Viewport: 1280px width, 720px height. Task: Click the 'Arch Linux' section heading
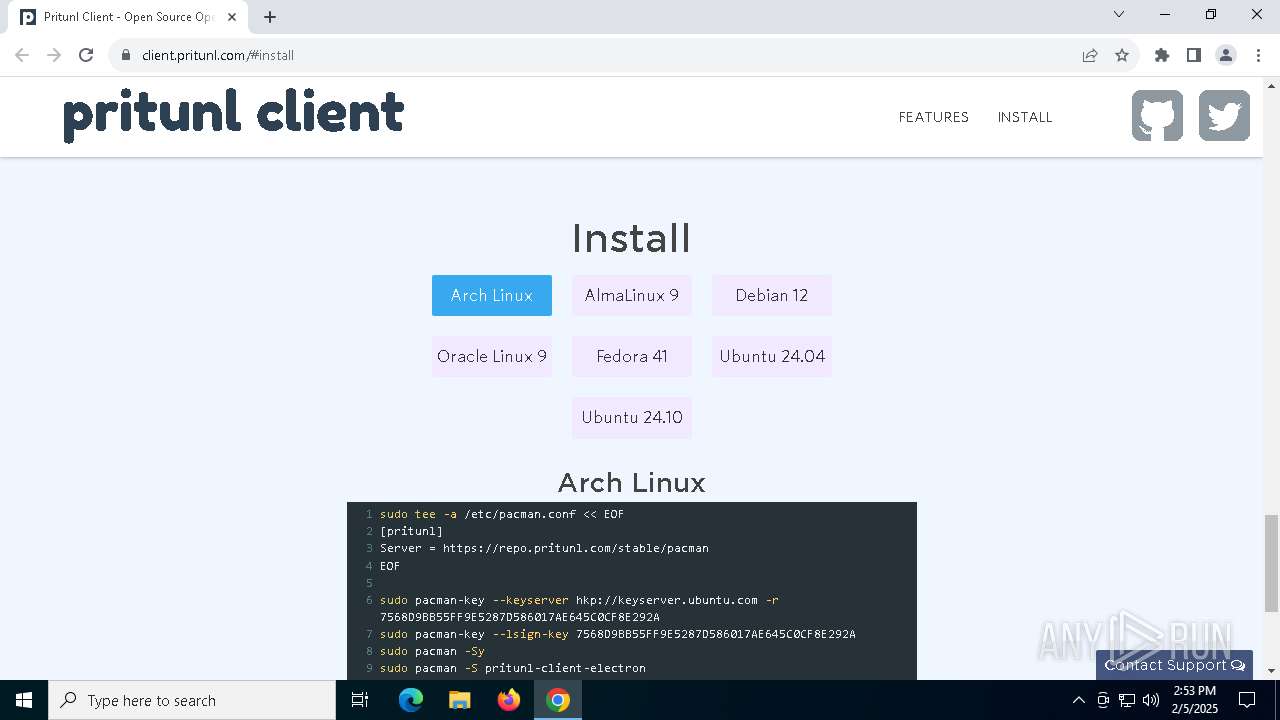point(632,482)
